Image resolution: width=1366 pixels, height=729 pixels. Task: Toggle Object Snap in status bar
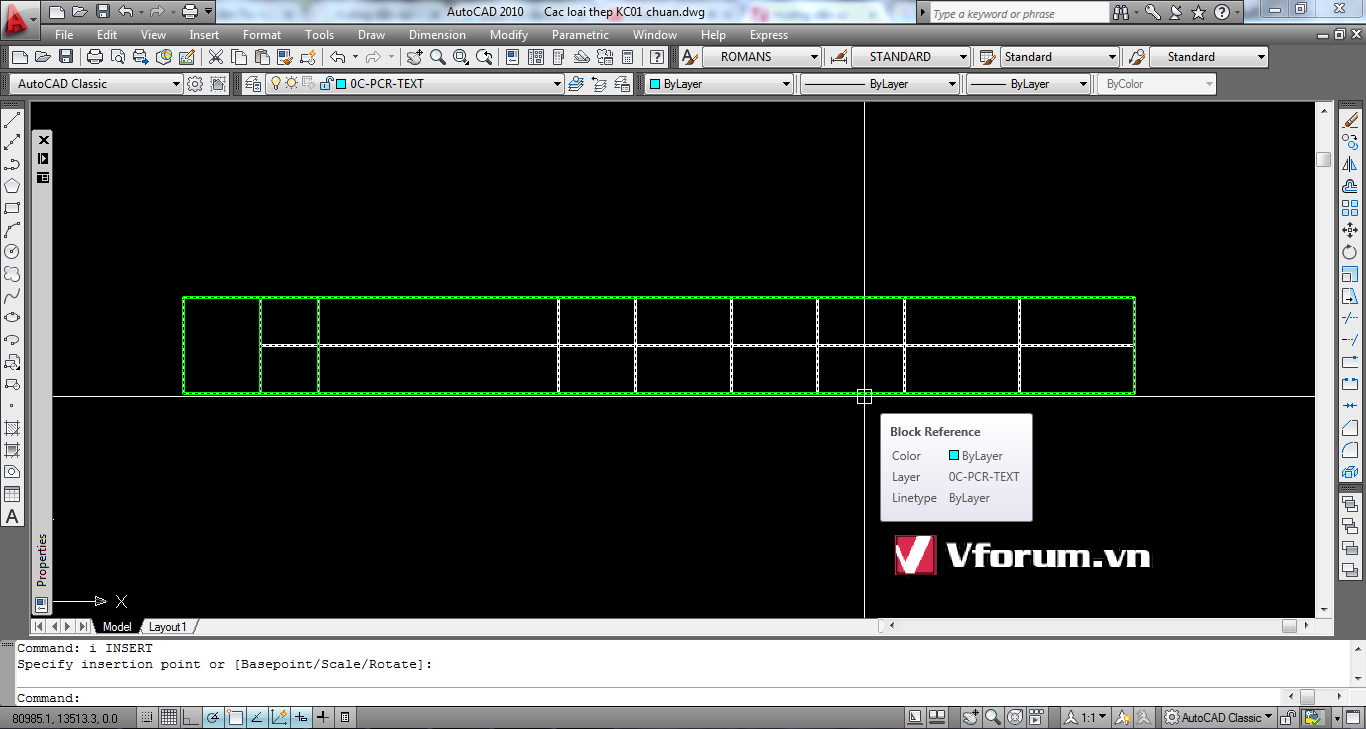click(235, 717)
